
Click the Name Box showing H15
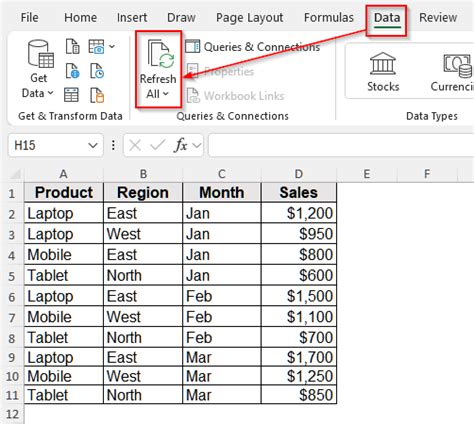coord(48,145)
